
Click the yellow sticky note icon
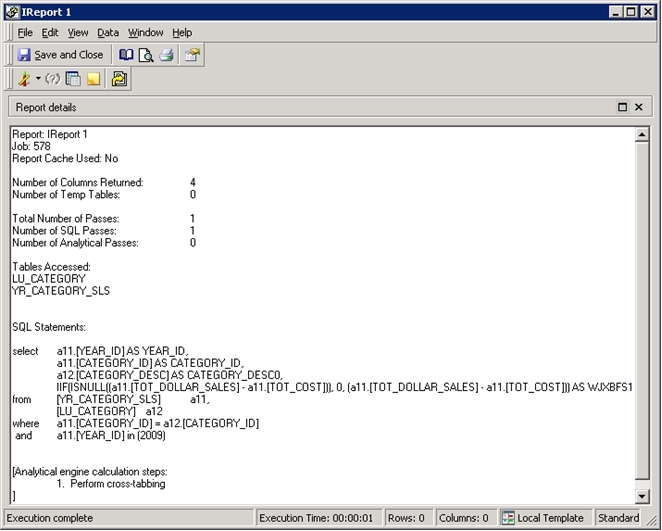click(x=93, y=79)
